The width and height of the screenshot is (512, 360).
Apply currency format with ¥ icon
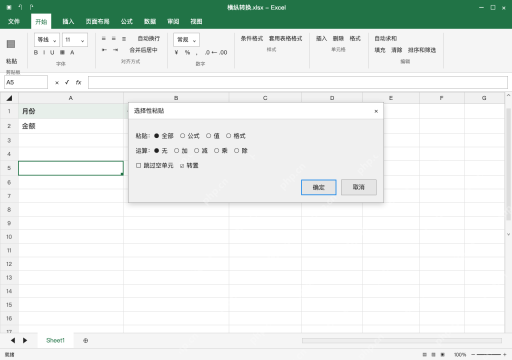click(176, 52)
